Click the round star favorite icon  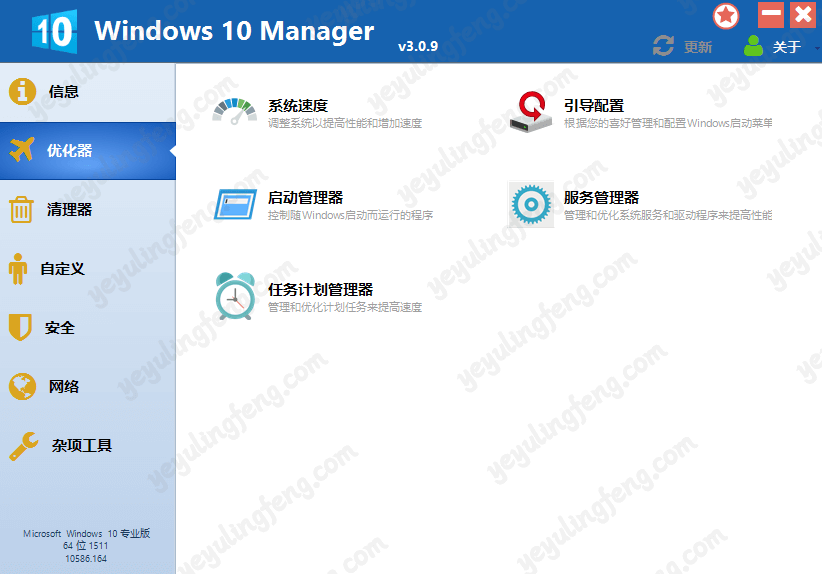pyautogui.click(x=726, y=16)
